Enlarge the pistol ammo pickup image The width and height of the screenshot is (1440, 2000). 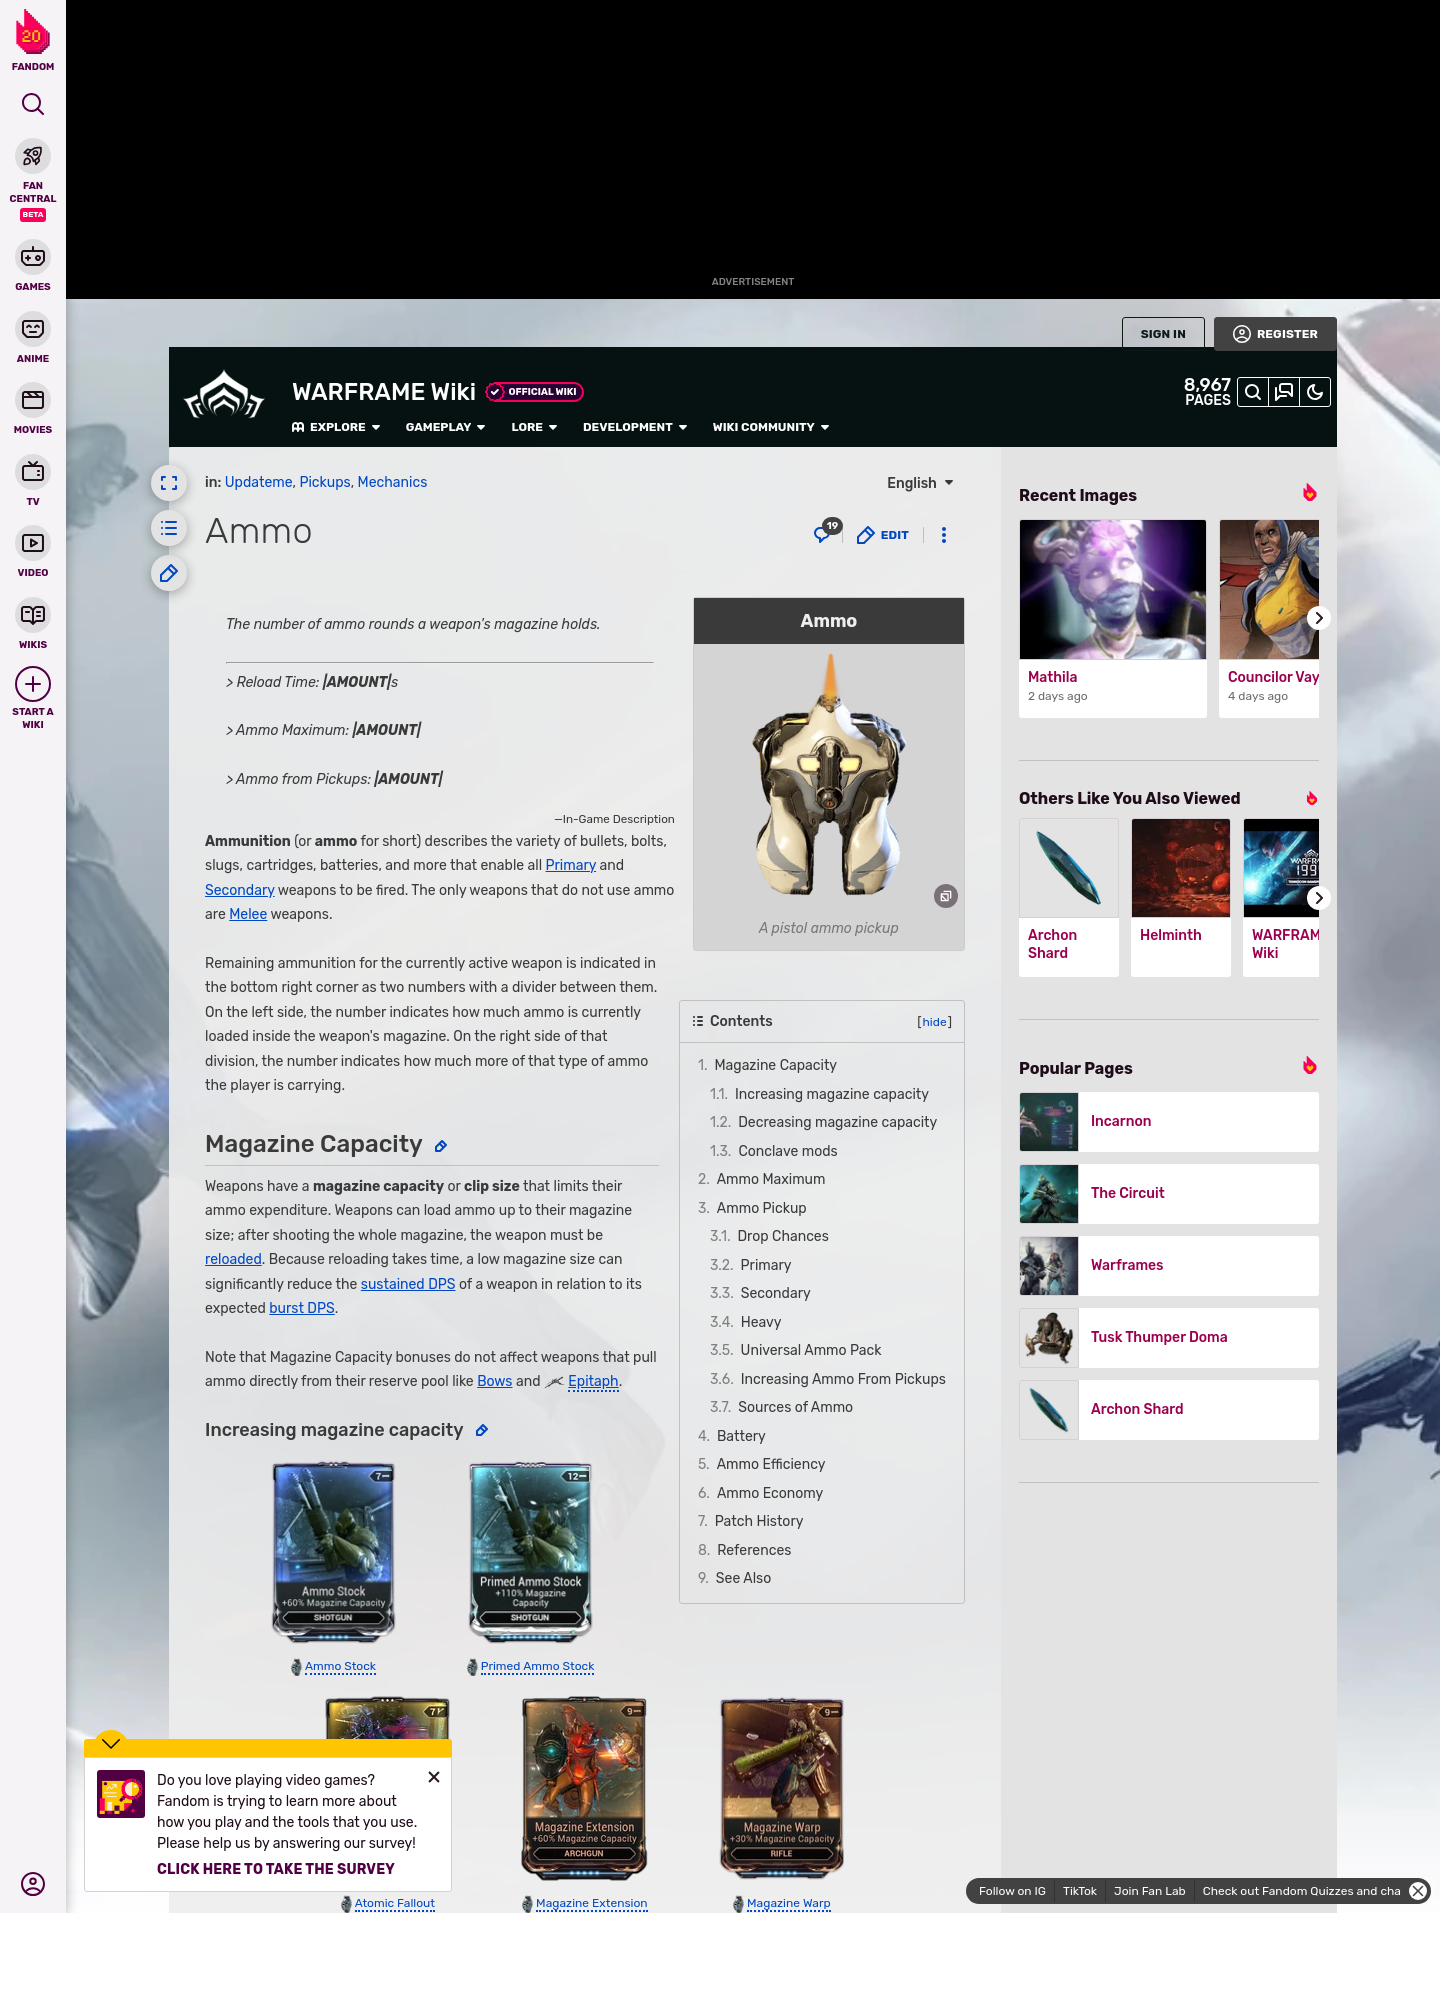click(x=946, y=896)
